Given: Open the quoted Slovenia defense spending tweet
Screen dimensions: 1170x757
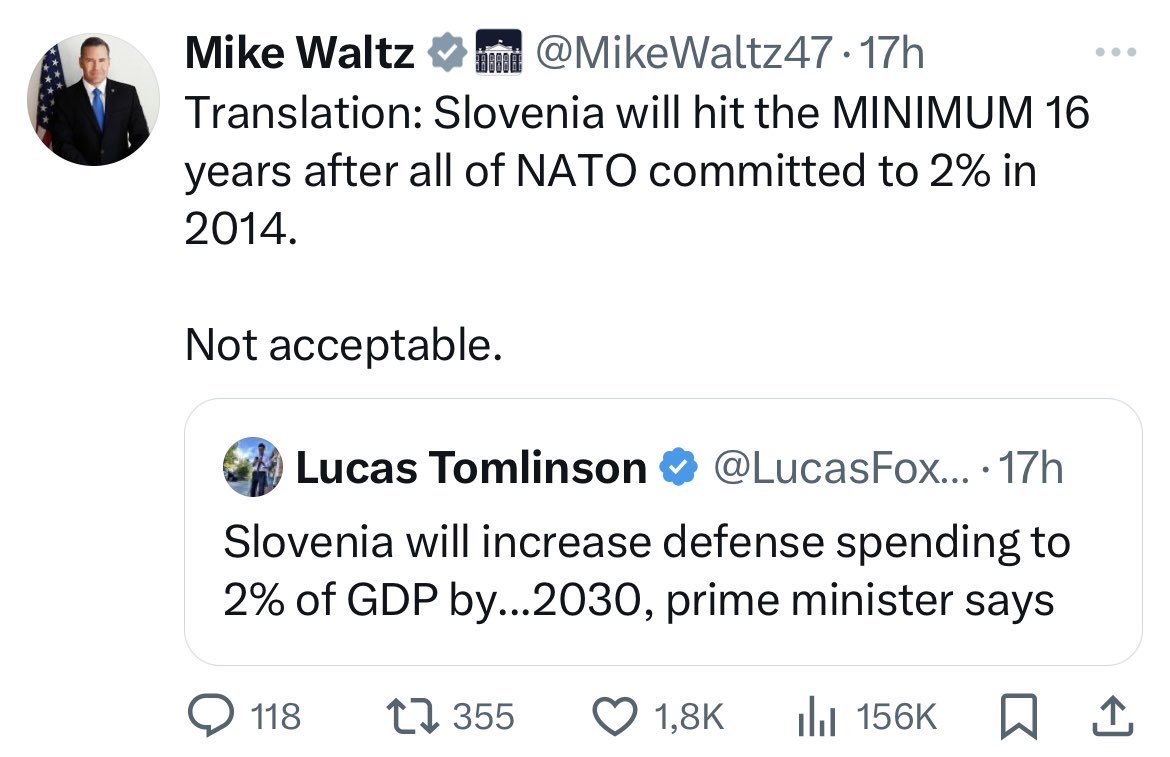Looking at the screenshot, I should [646, 570].
